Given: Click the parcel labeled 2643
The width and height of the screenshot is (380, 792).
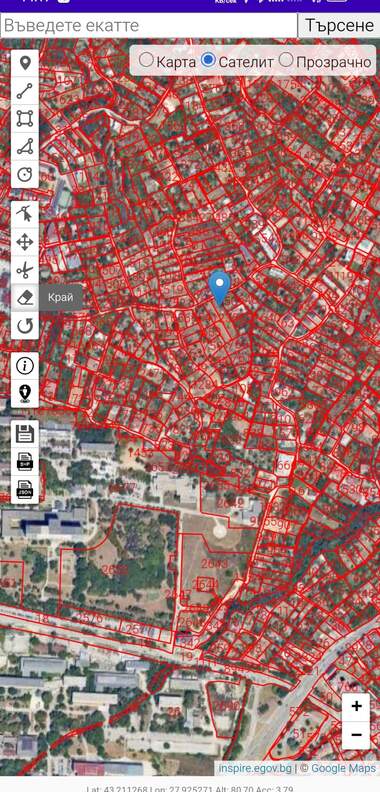Looking at the screenshot, I should 214,564.
